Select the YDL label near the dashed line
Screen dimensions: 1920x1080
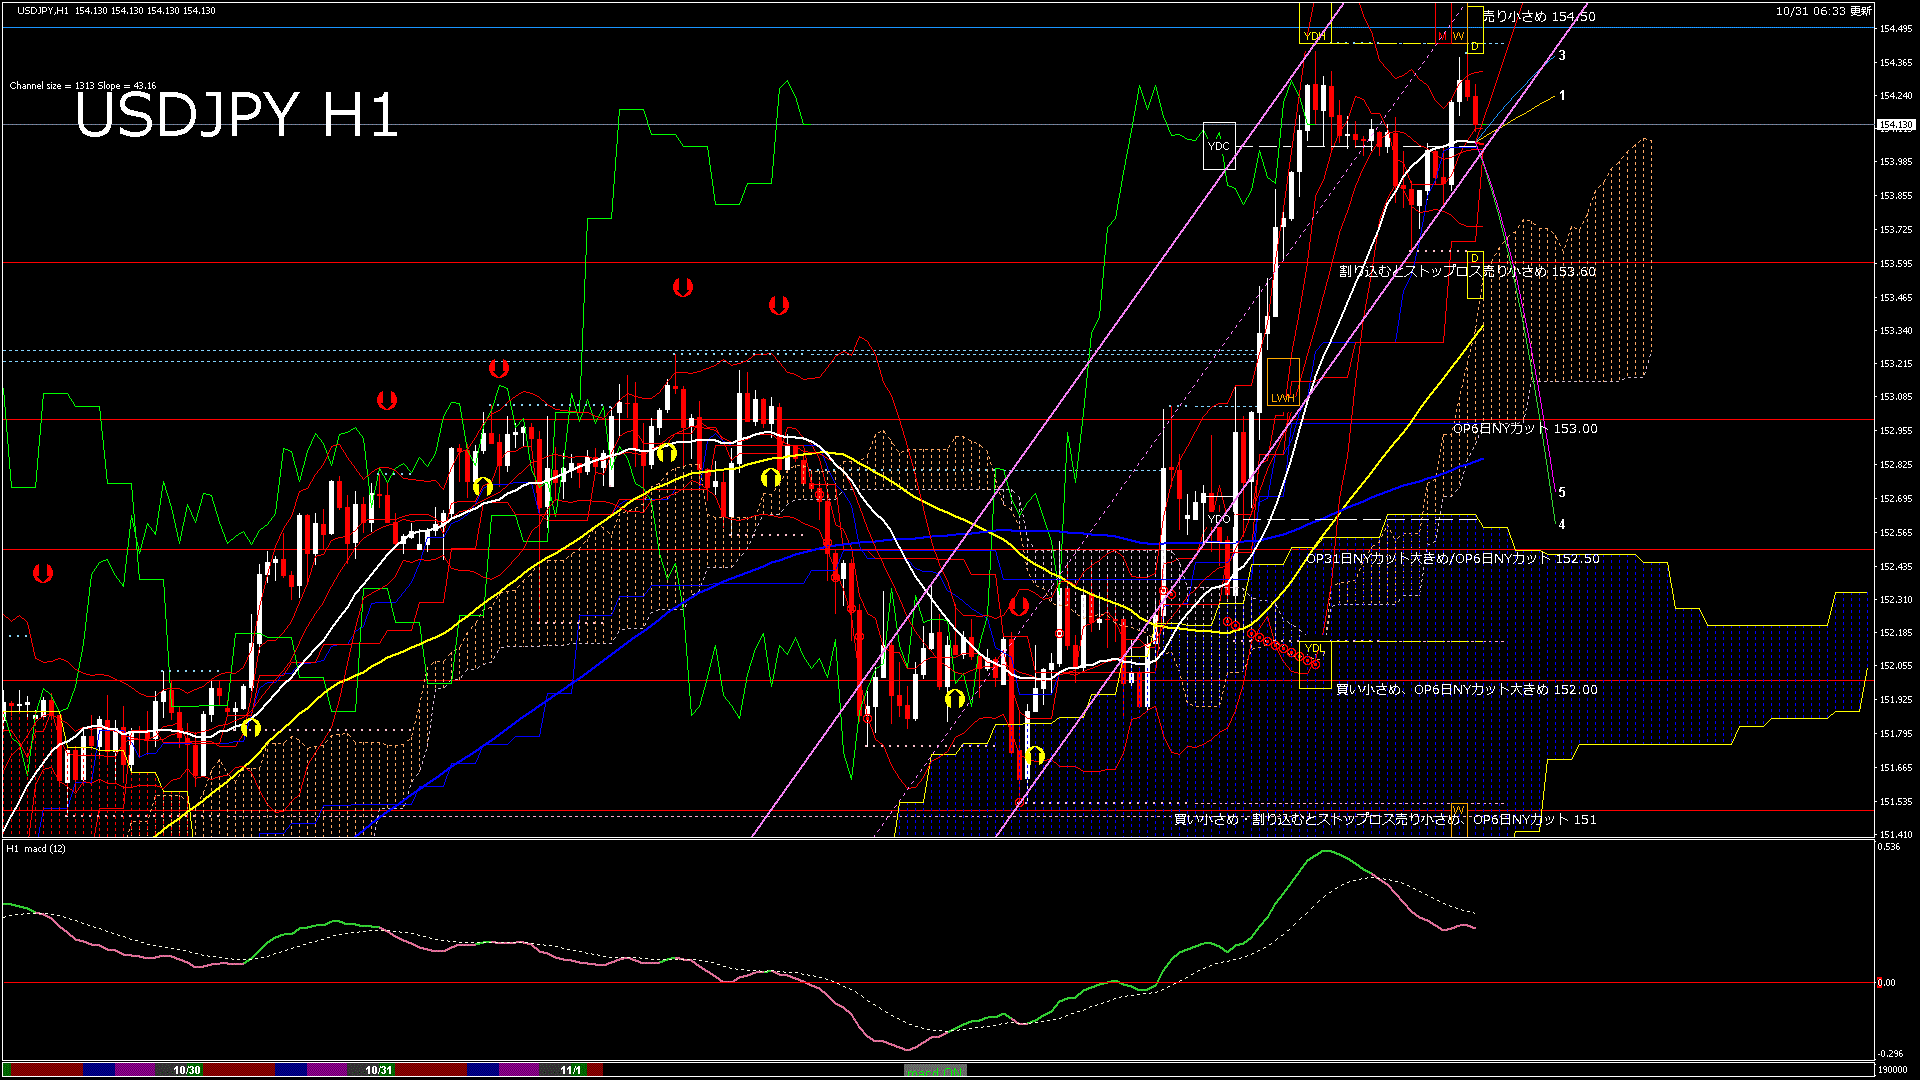point(1315,648)
